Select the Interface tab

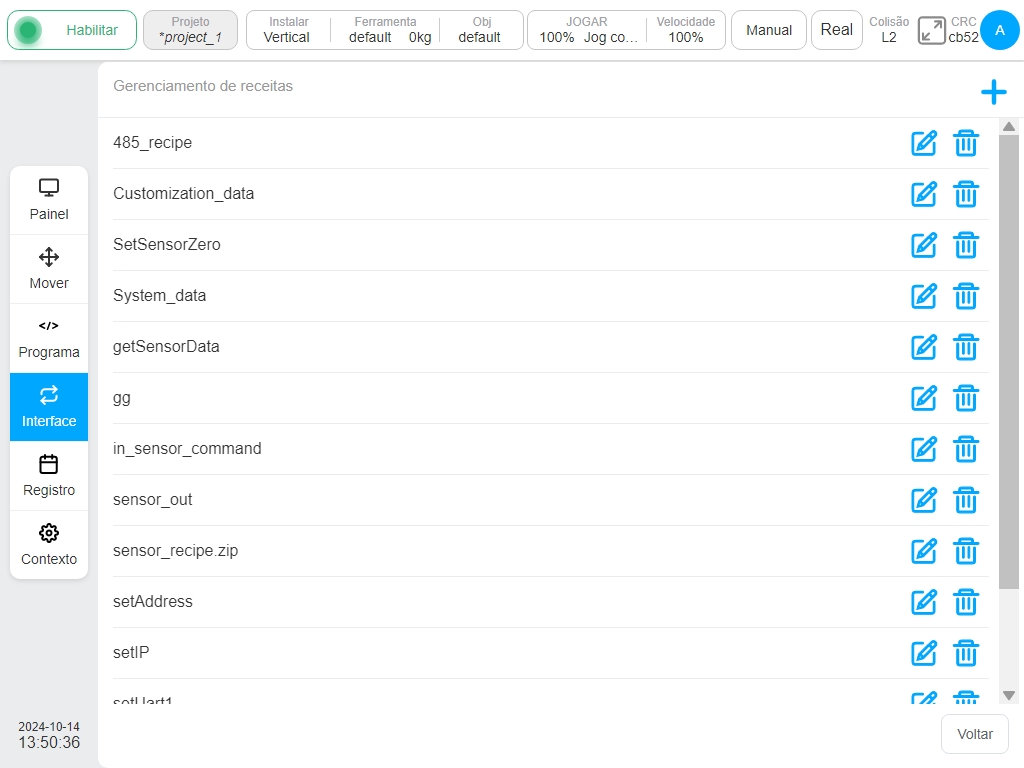(x=49, y=407)
